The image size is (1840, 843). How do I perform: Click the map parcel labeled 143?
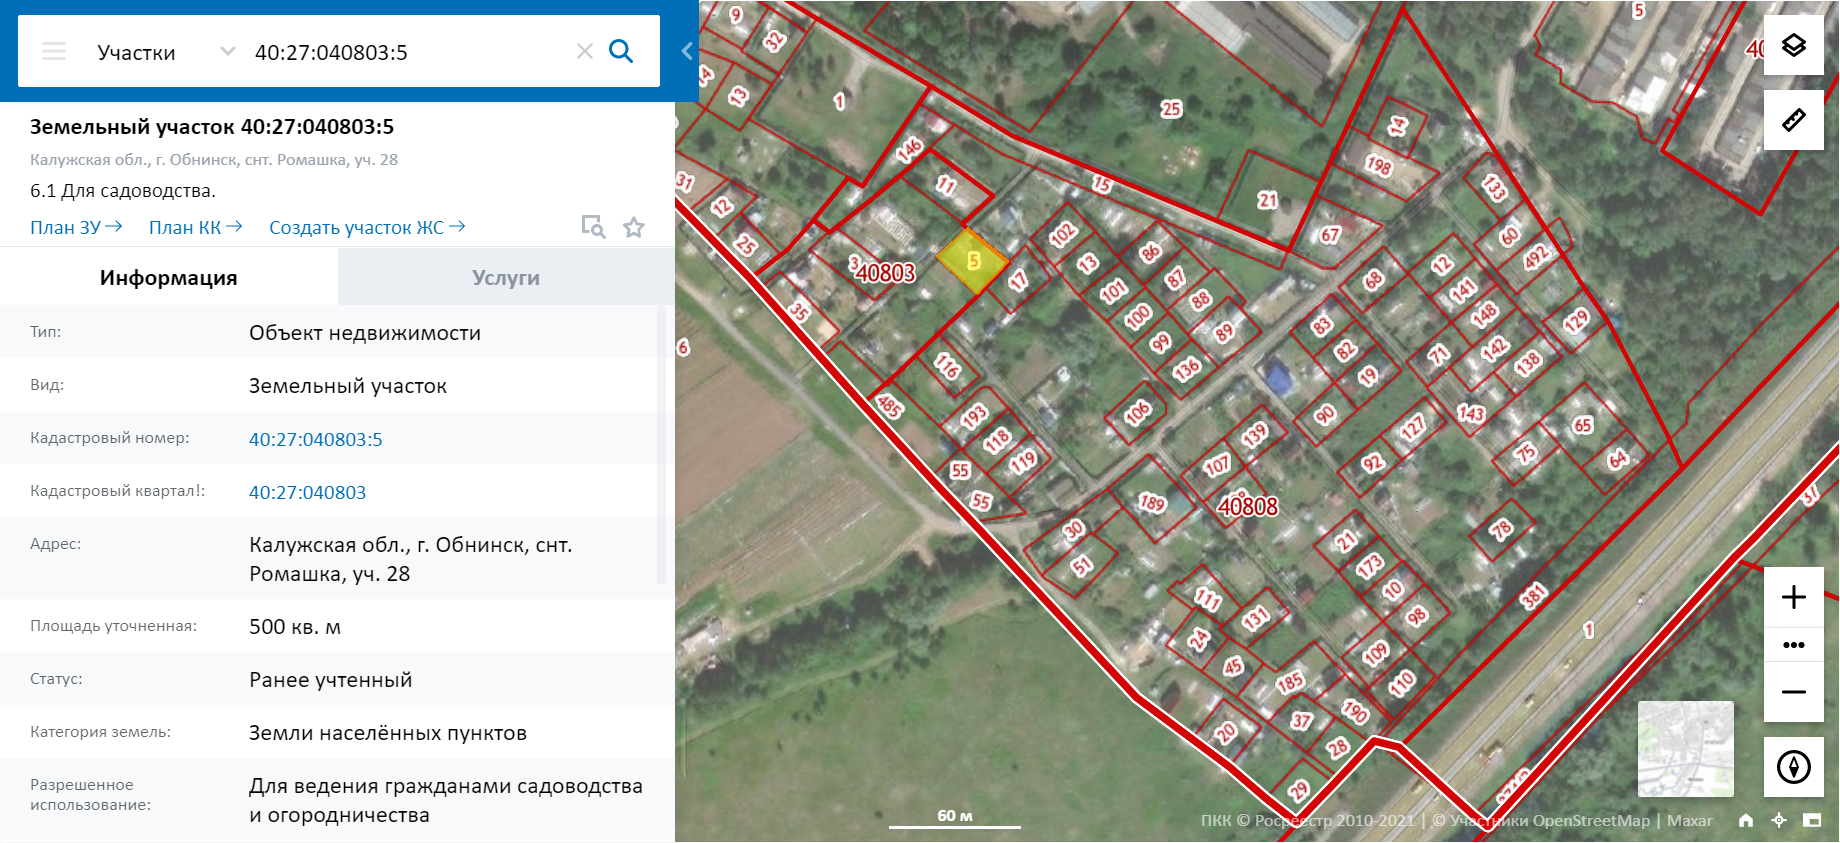1471,413
